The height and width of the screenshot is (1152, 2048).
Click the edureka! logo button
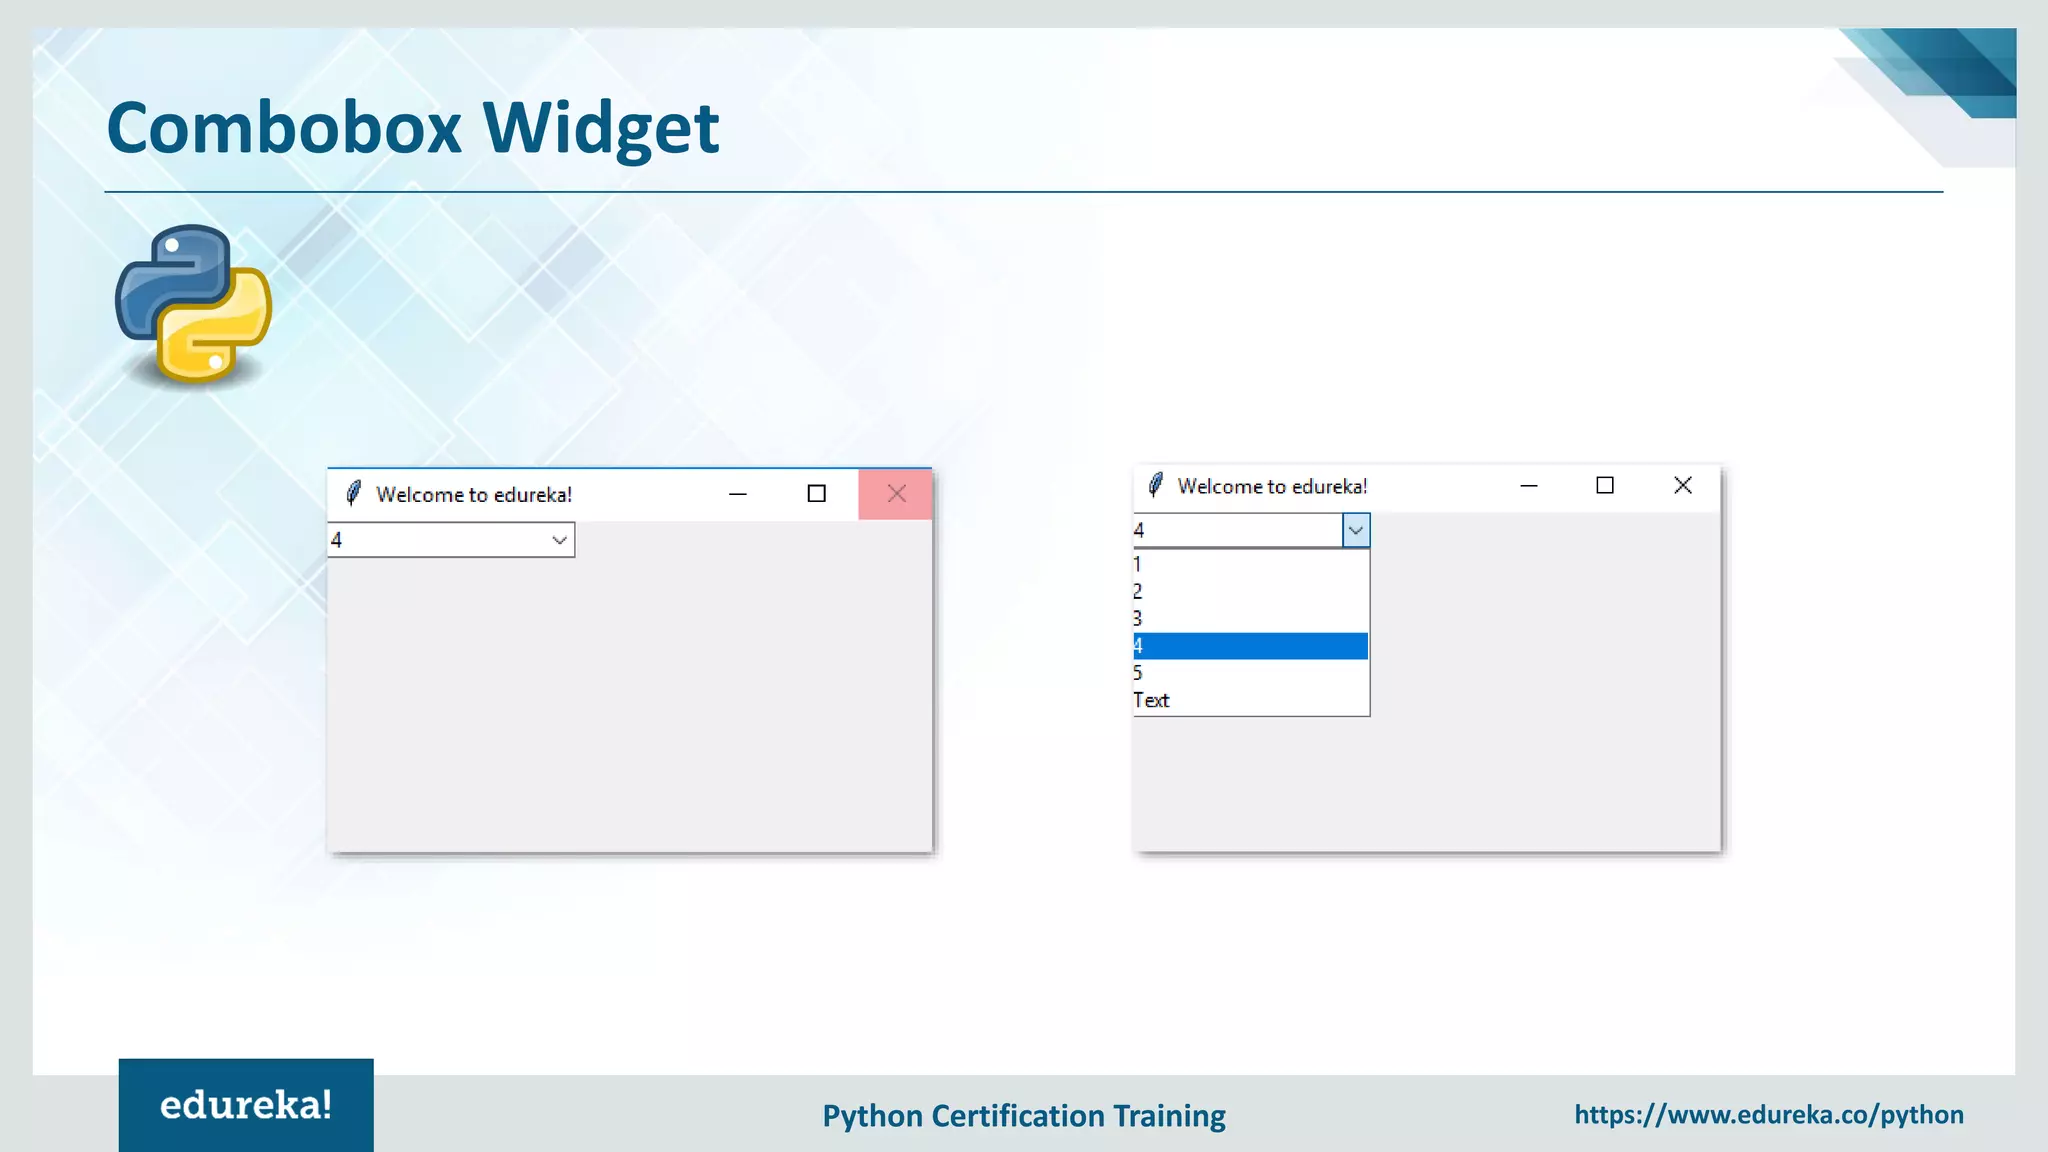point(246,1105)
